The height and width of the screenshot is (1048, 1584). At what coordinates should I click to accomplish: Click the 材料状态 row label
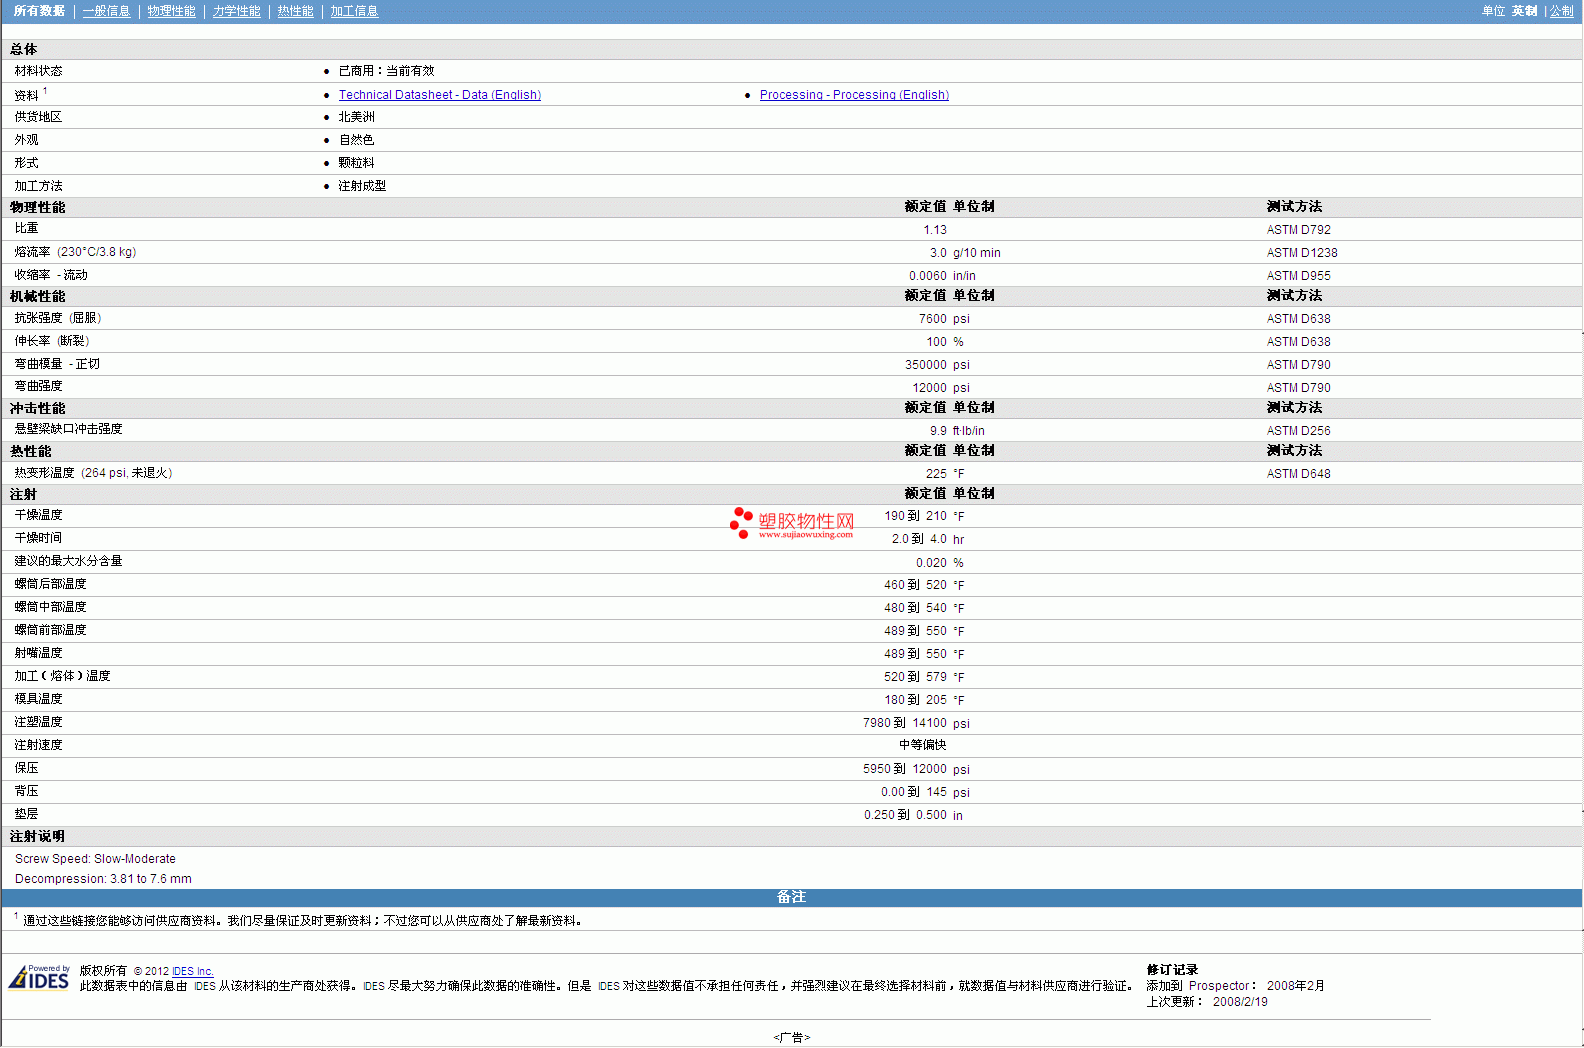(38, 71)
